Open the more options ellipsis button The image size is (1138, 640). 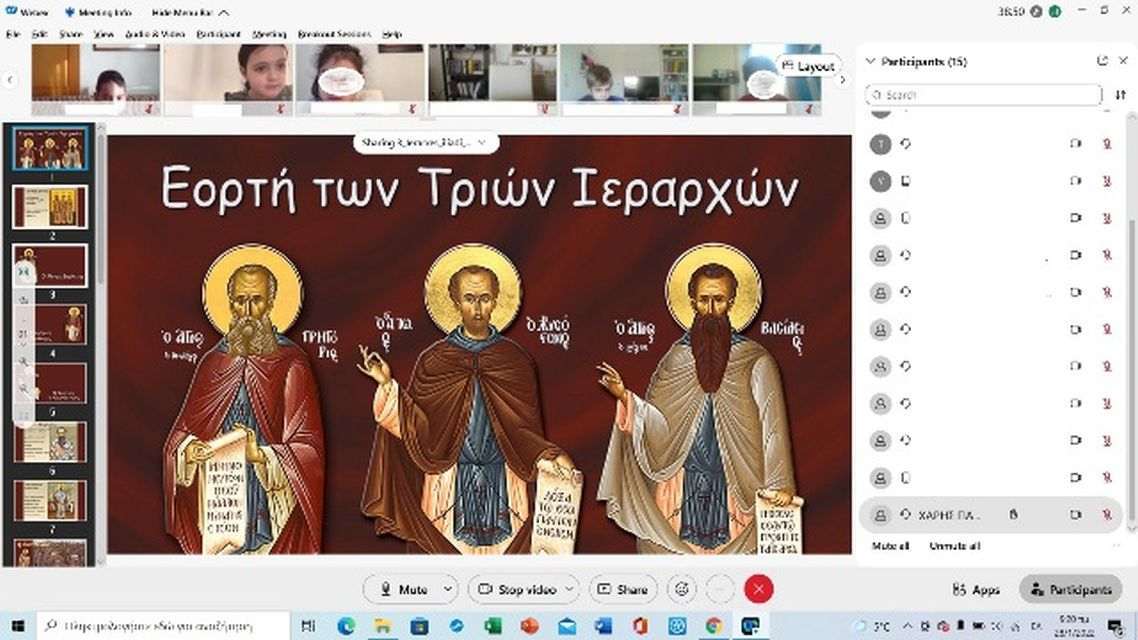(720, 589)
